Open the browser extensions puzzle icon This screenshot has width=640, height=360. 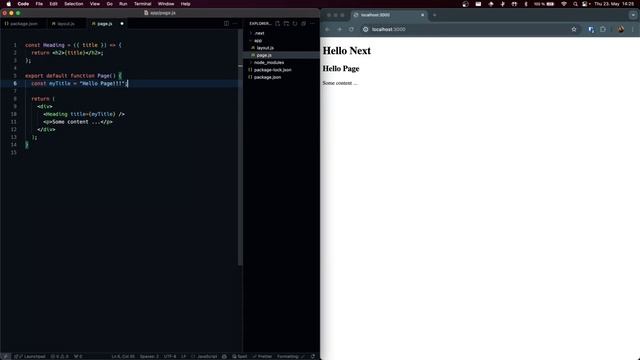tap(603, 29)
